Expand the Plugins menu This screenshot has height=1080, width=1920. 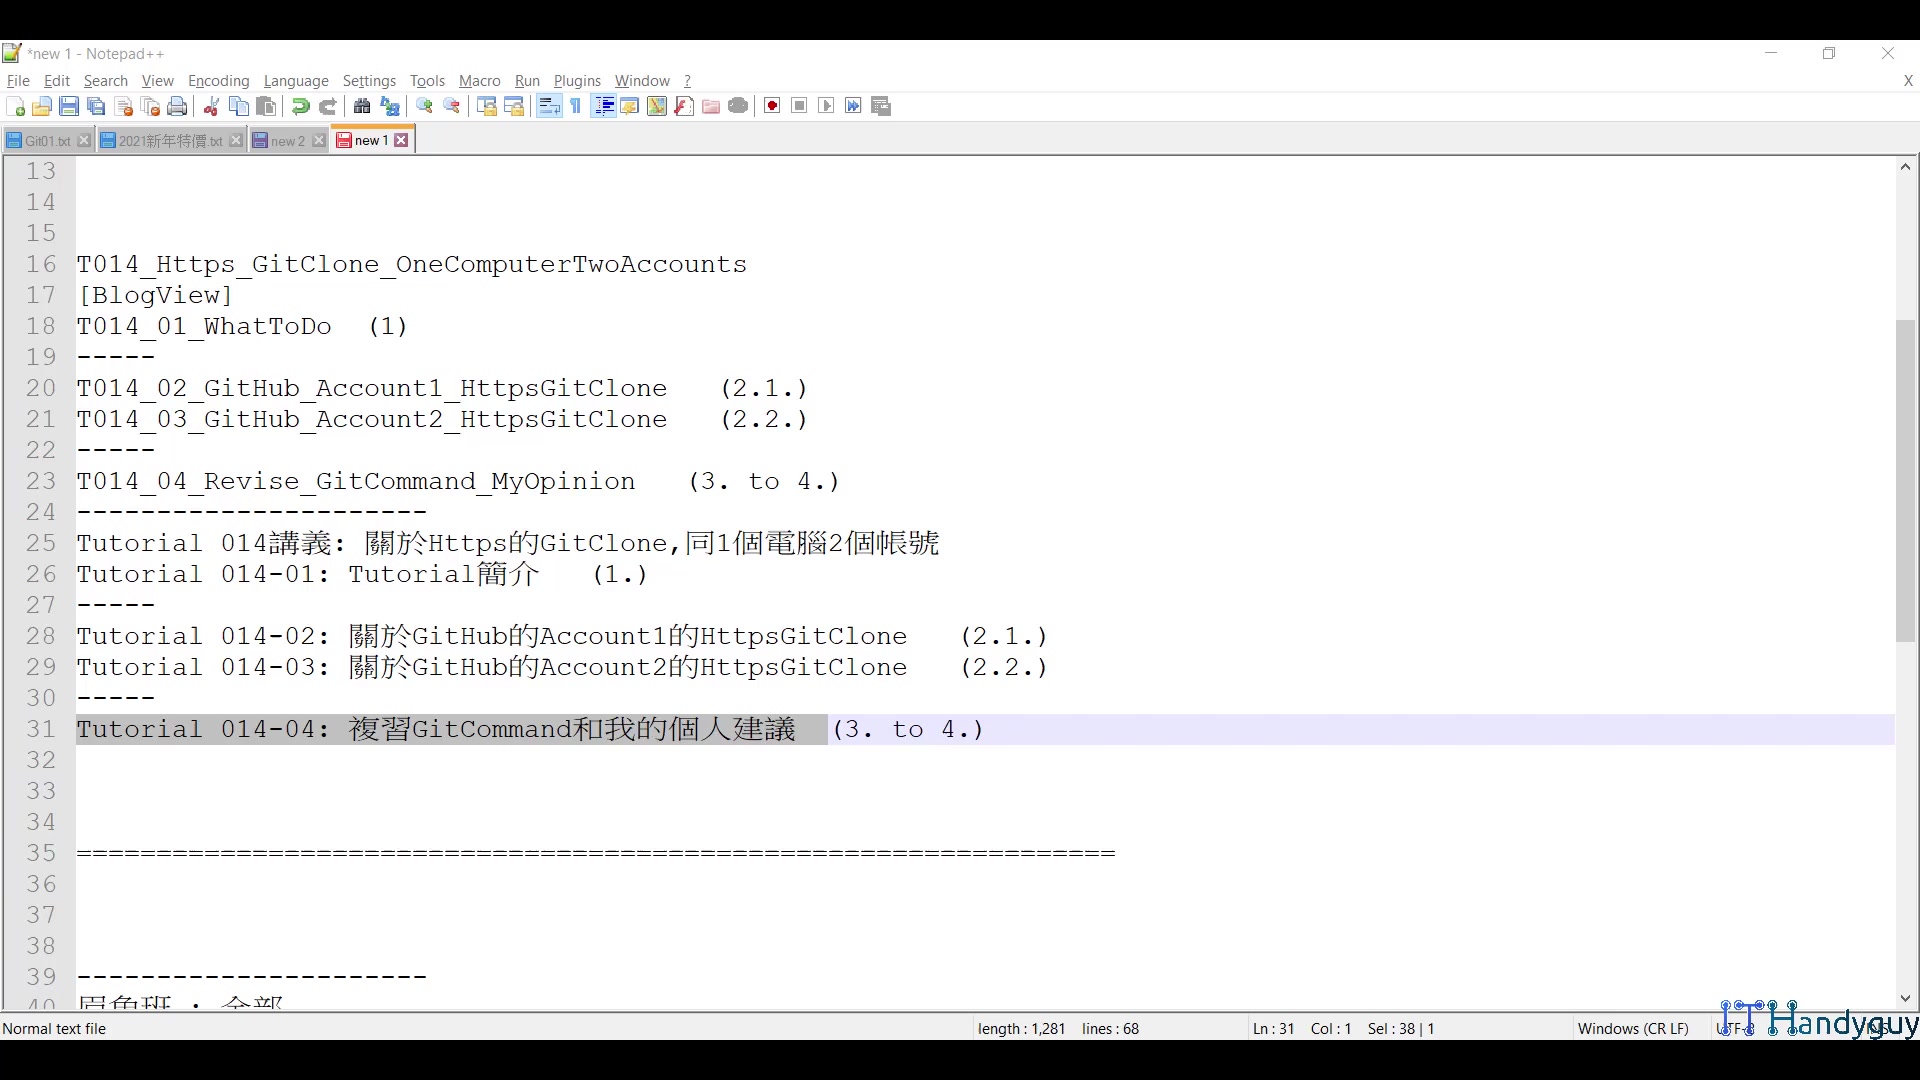(x=577, y=81)
